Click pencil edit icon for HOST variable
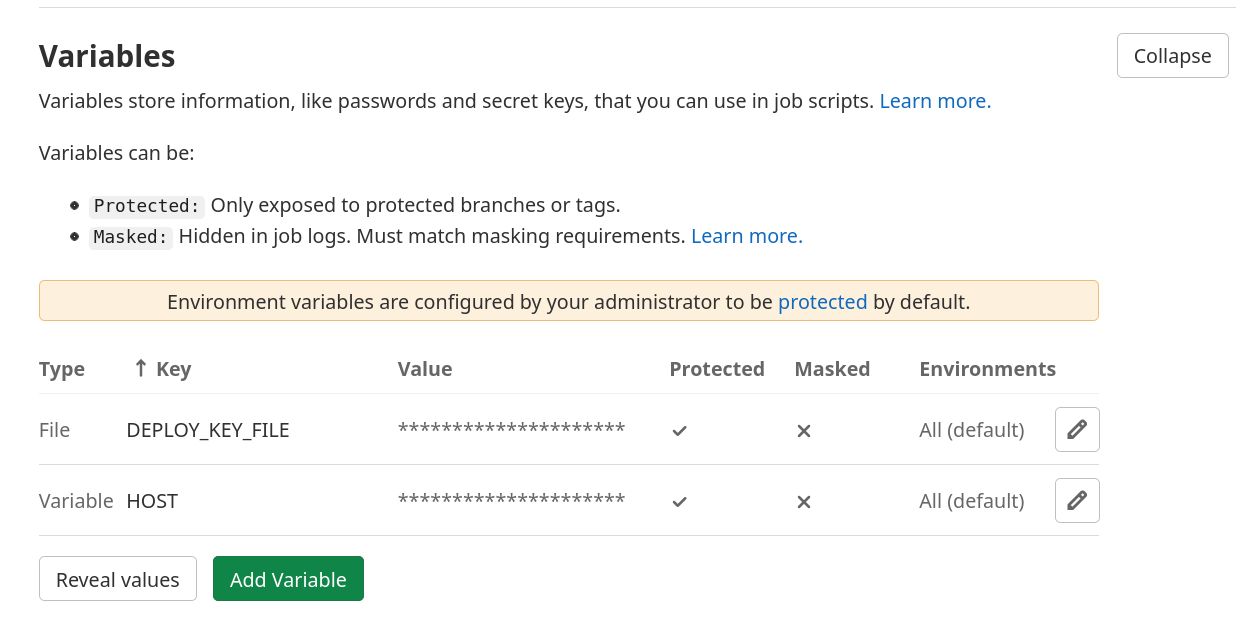 (x=1077, y=501)
